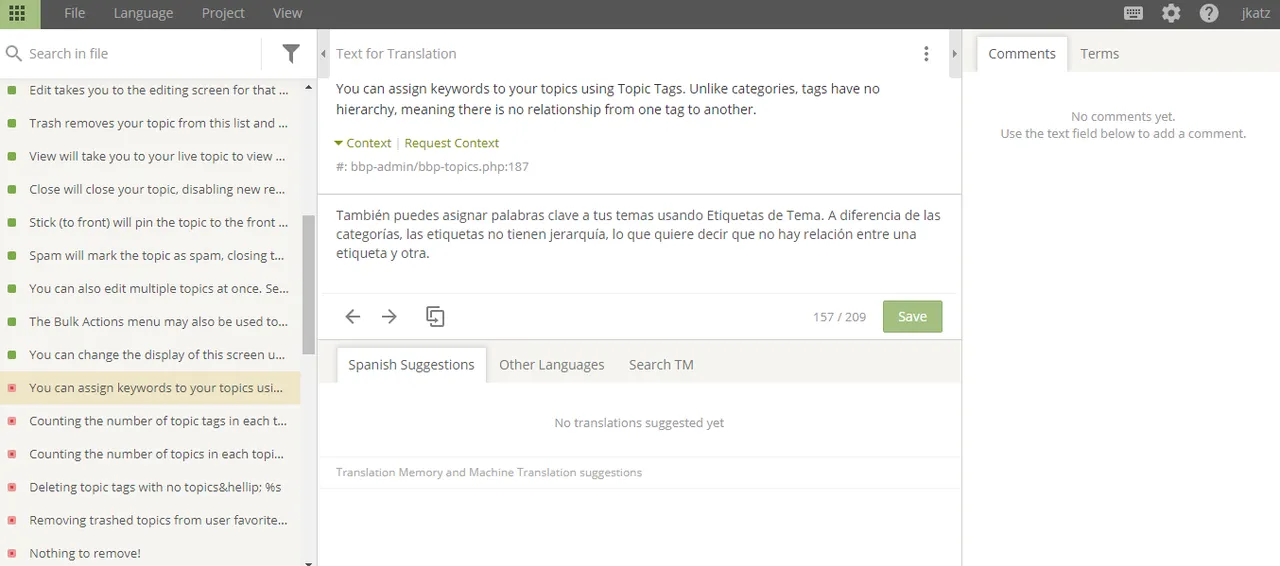Viewport: 1280px width, 566px height.
Task: Click the Request Context link
Action: click(x=451, y=143)
